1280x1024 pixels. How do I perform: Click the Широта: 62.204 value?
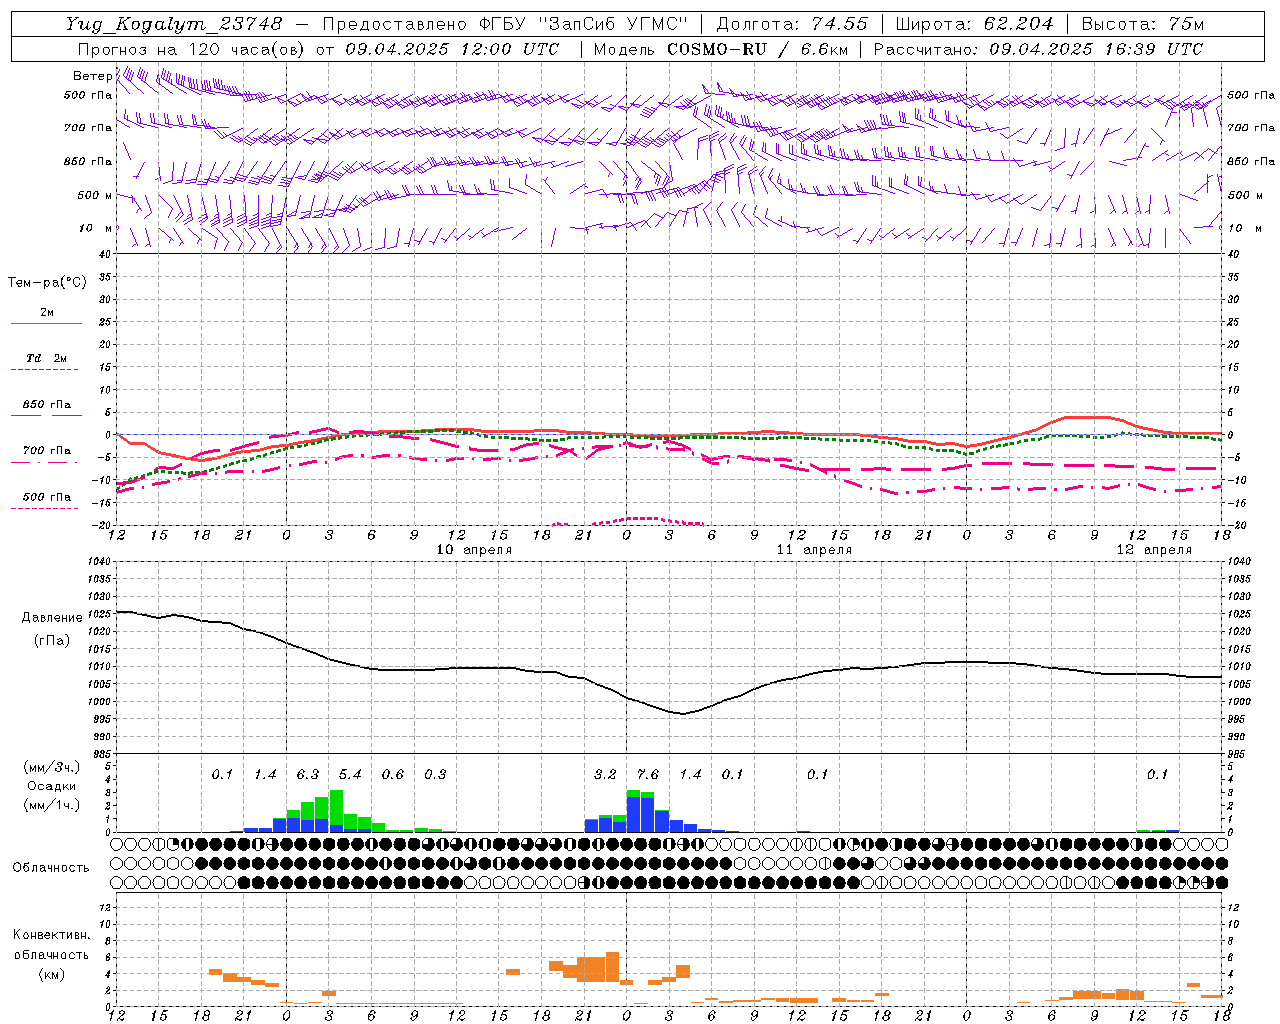point(974,24)
